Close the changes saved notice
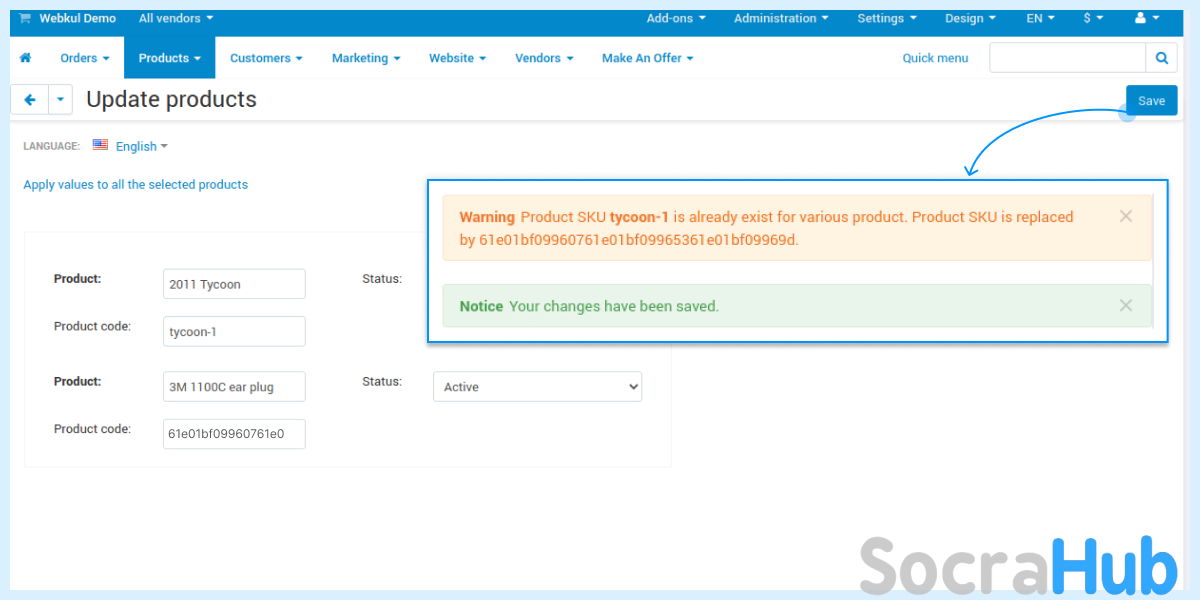Viewport: 1200px width, 600px height. (x=1125, y=306)
